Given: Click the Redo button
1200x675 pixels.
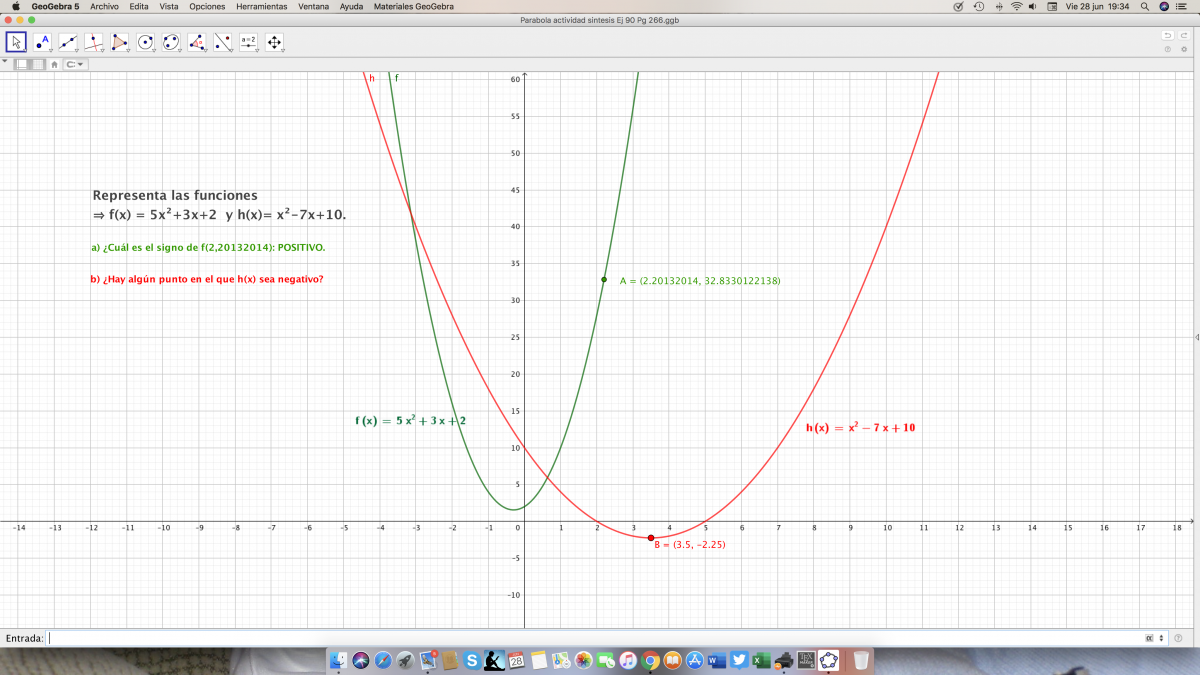Looking at the screenshot, I should 1183,35.
